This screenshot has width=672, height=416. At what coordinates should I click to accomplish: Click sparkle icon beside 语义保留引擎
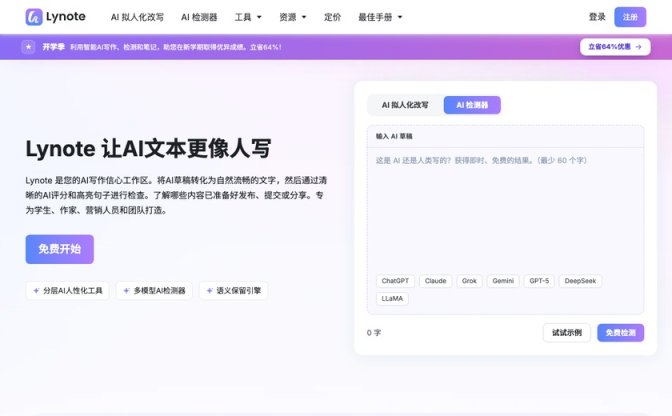pyautogui.click(x=209, y=290)
